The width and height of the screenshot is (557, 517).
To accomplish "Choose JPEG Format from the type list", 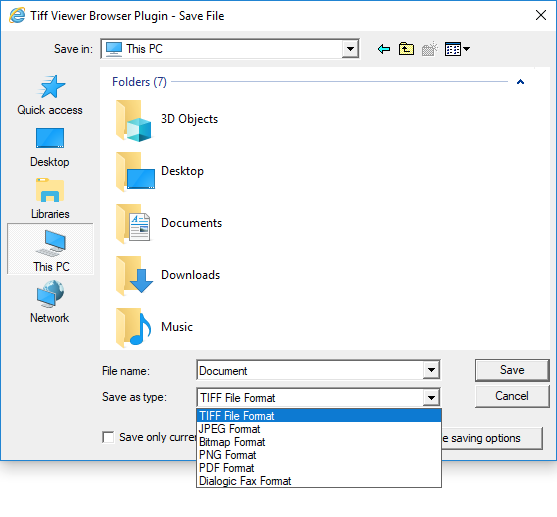I will [x=319, y=429].
